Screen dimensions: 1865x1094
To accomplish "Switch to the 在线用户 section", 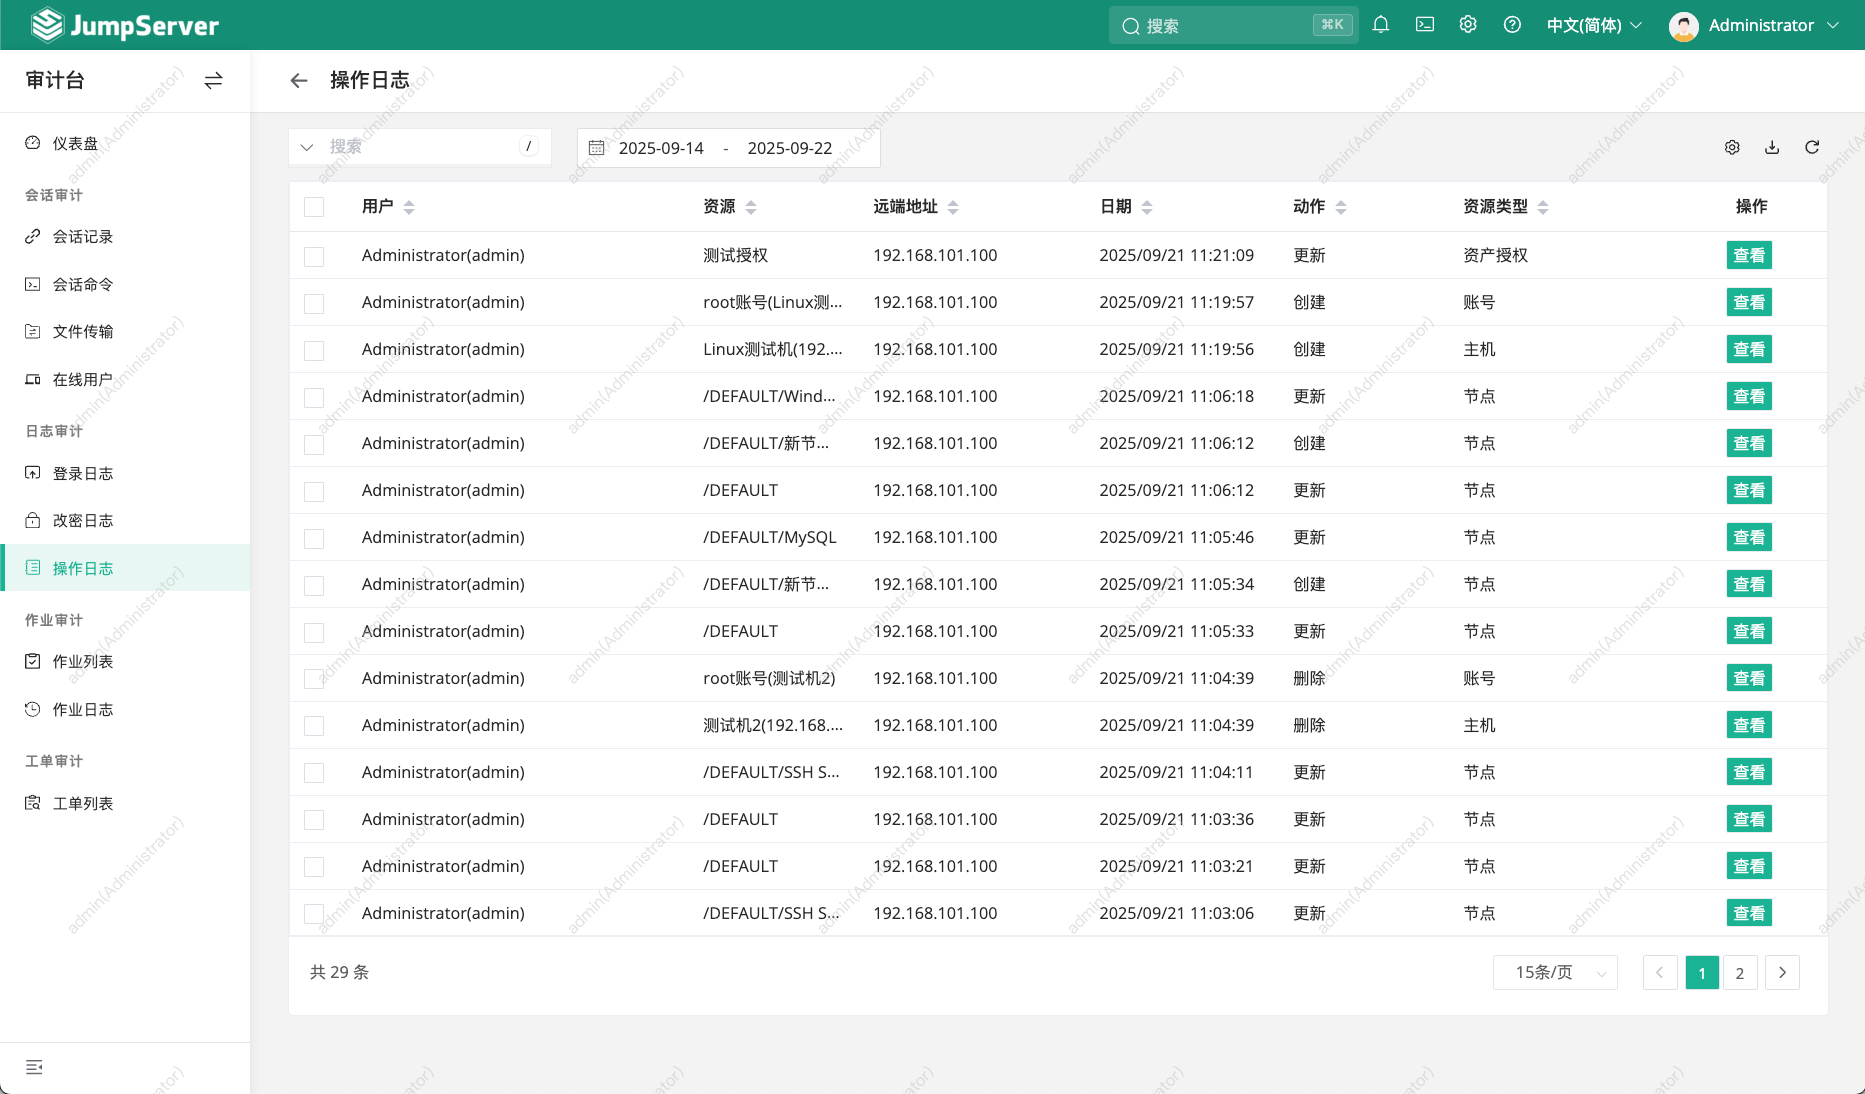I will coord(84,379).
